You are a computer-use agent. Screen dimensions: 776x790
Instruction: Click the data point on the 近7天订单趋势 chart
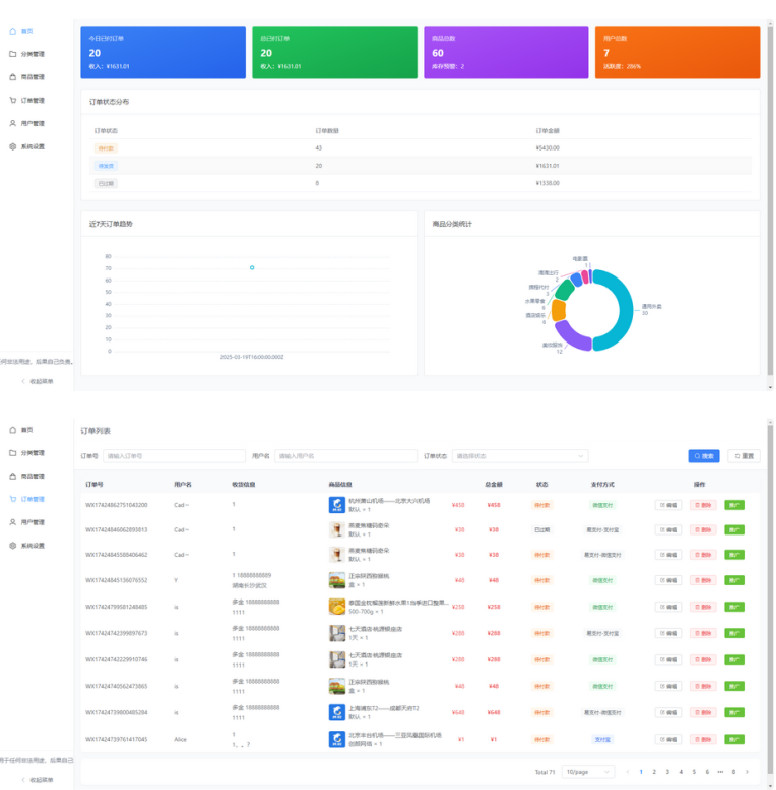tap(252, 267)
